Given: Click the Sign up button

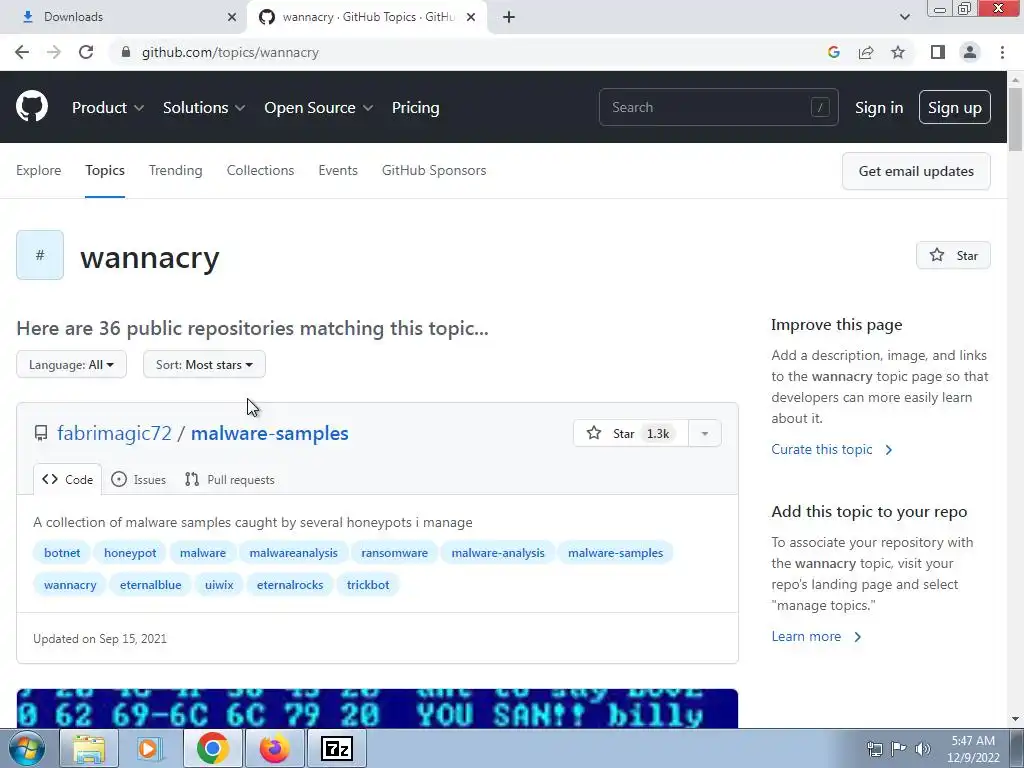Looking at the screenshot, I should (x=955, y=107).
